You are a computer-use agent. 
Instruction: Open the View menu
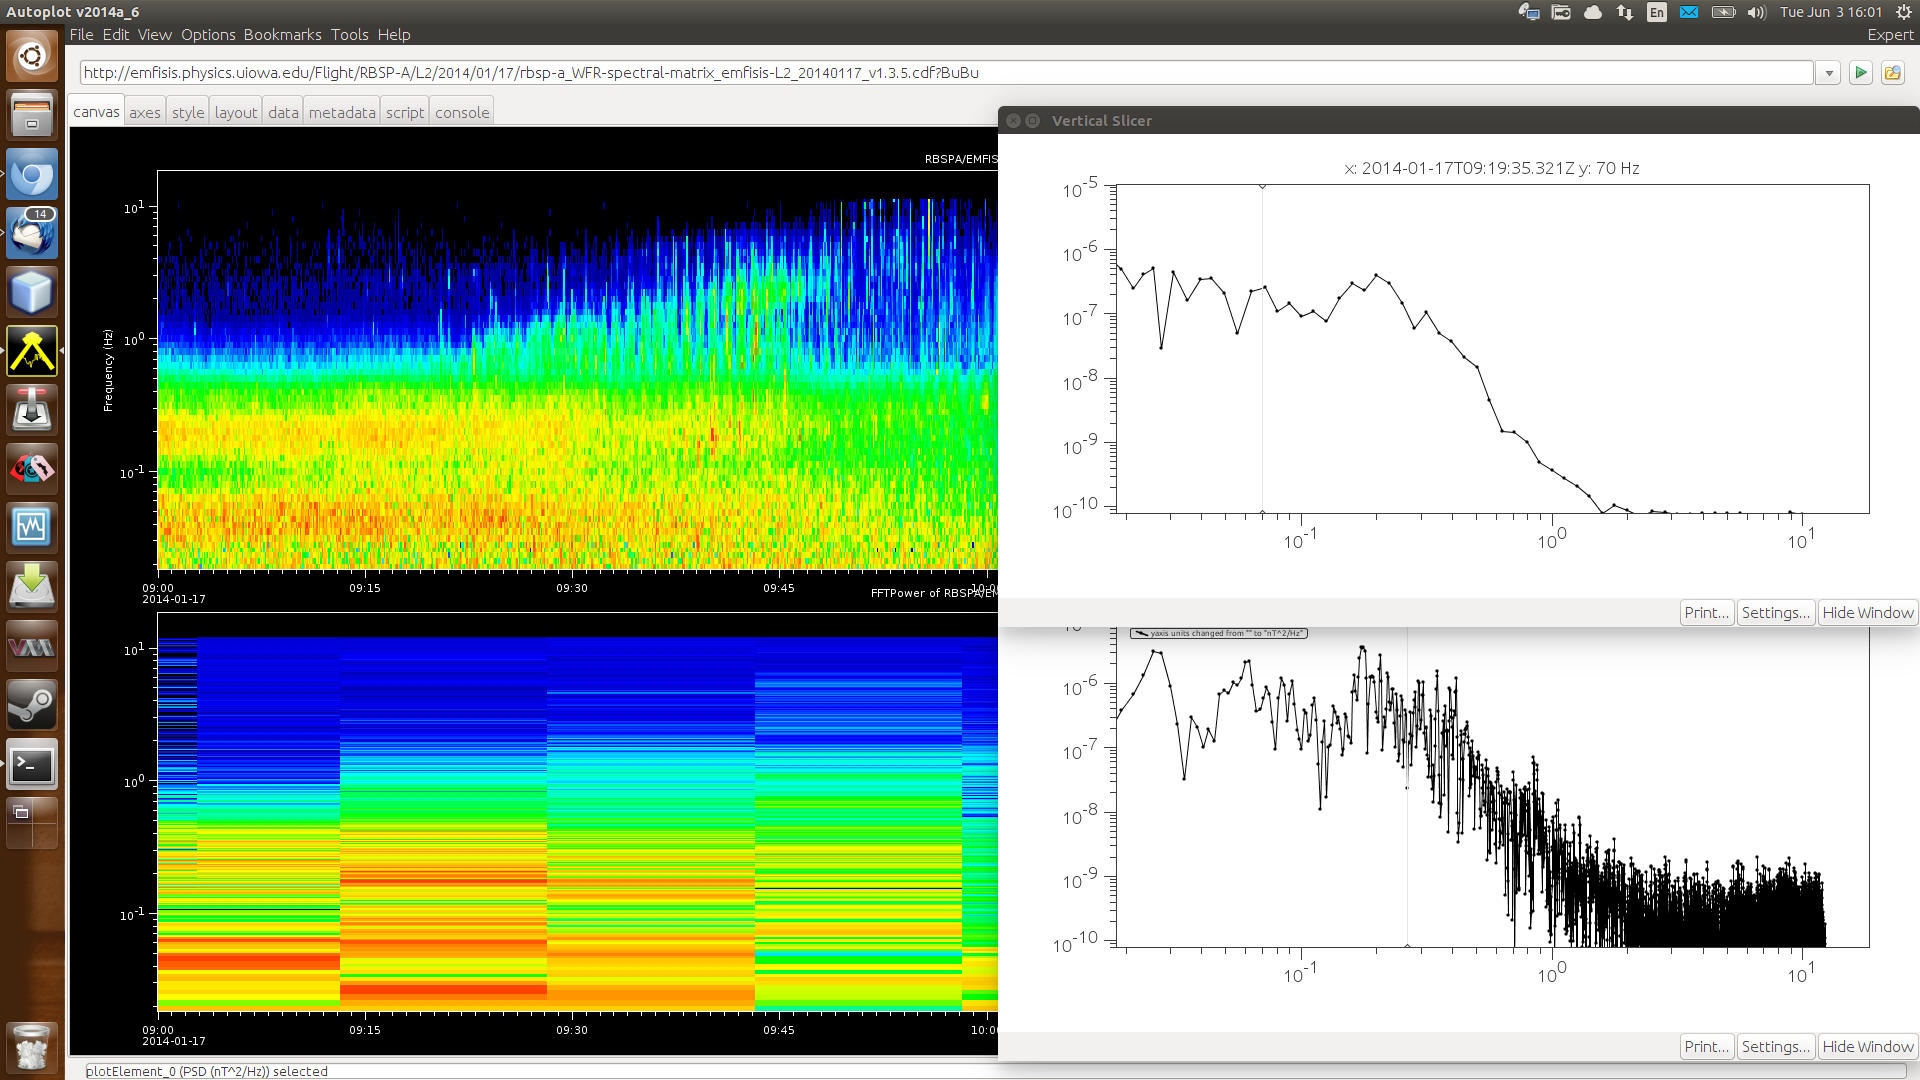click(154, 34)
